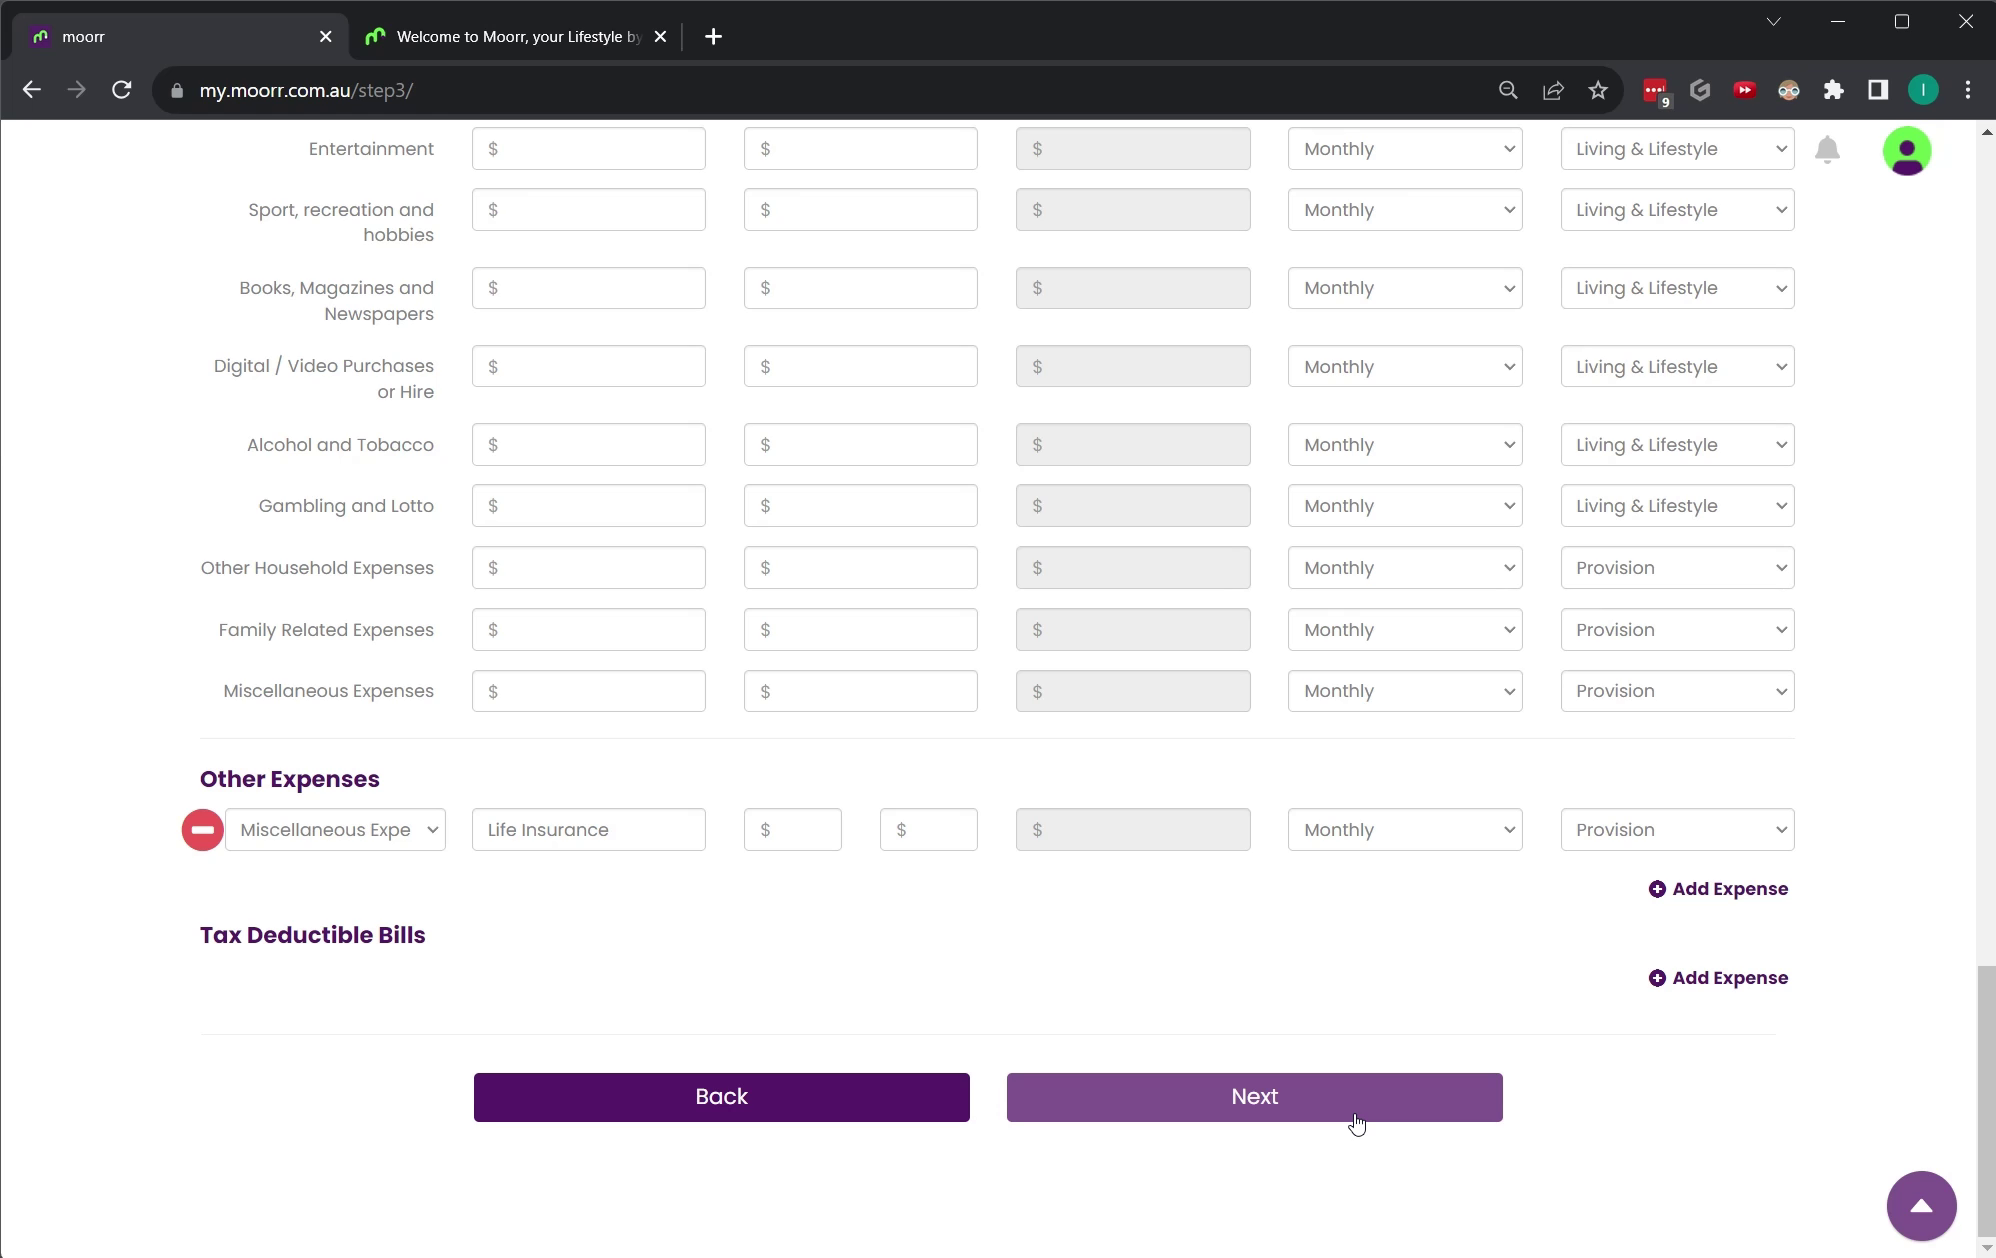Share this page from the address bar
The width and height of the screenshot is (1996, 1258).
pyautogui.click(x=1553, y=90)
